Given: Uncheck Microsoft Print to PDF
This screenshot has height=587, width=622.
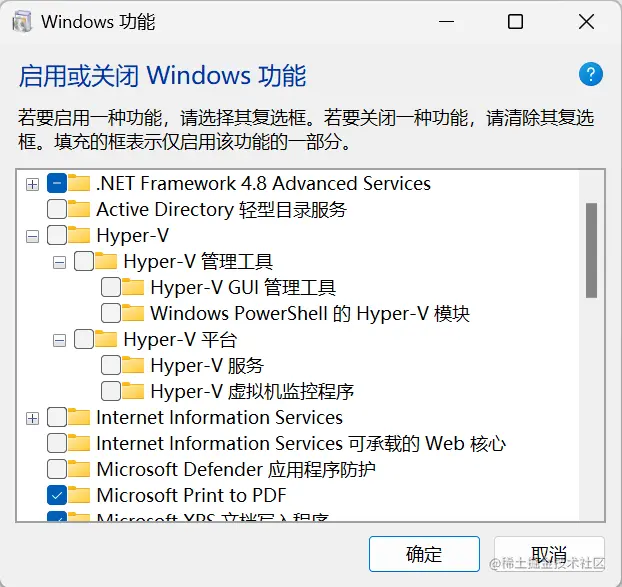Looking at the screenshot, I should click(x=57, y=496).
